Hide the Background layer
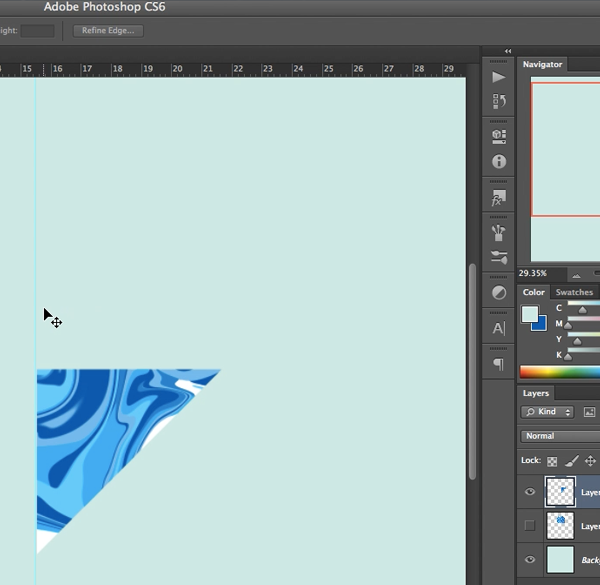Viewport: 600px width, 585px height. (530, 560)
